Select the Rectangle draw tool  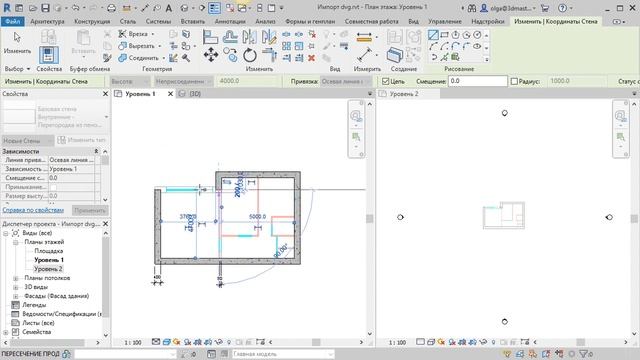(444, 35)
